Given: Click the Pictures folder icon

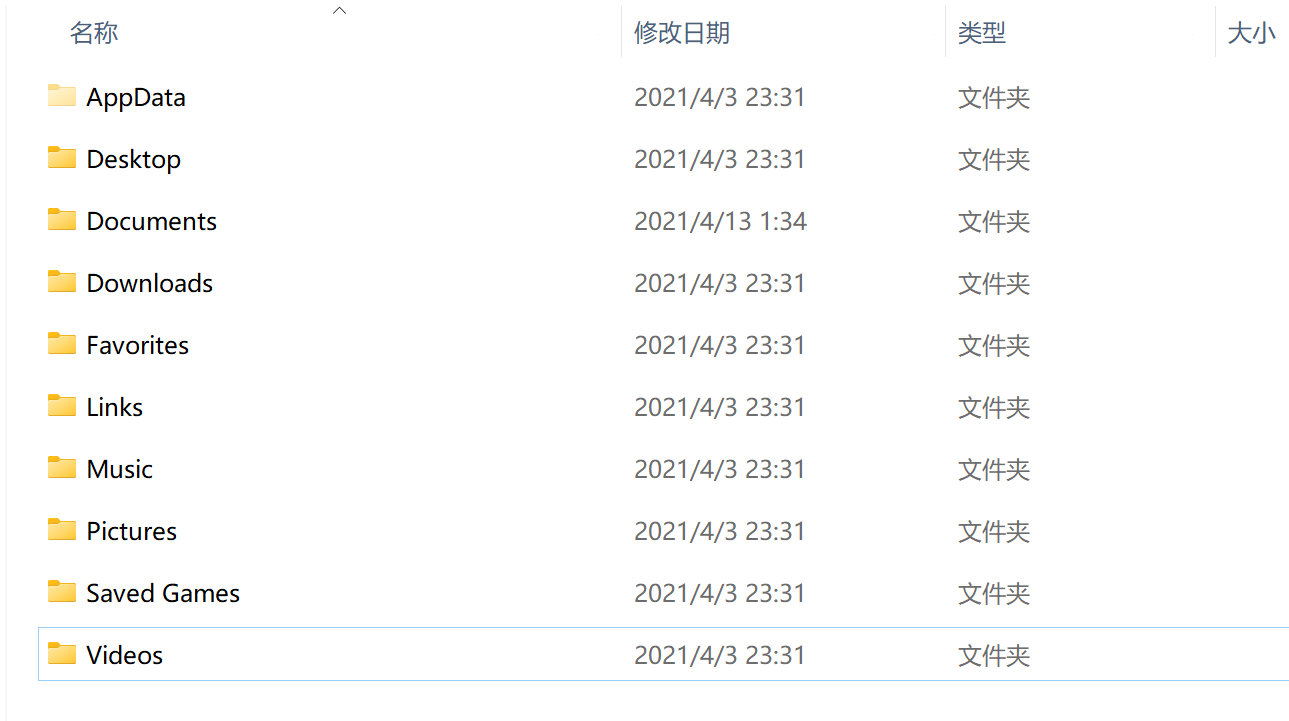Looking at the screenshot, I should point(62,530).
